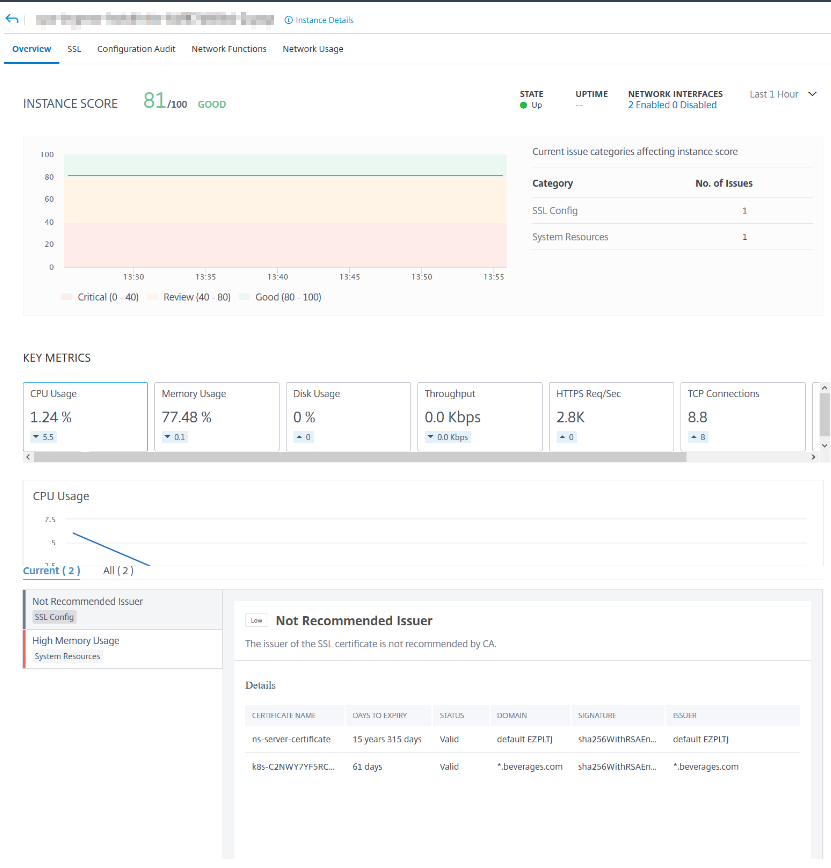Switch to the Current (2) issues tab
Image resolution: width=831 pixels, height=868 pixels.
point(51,571)
